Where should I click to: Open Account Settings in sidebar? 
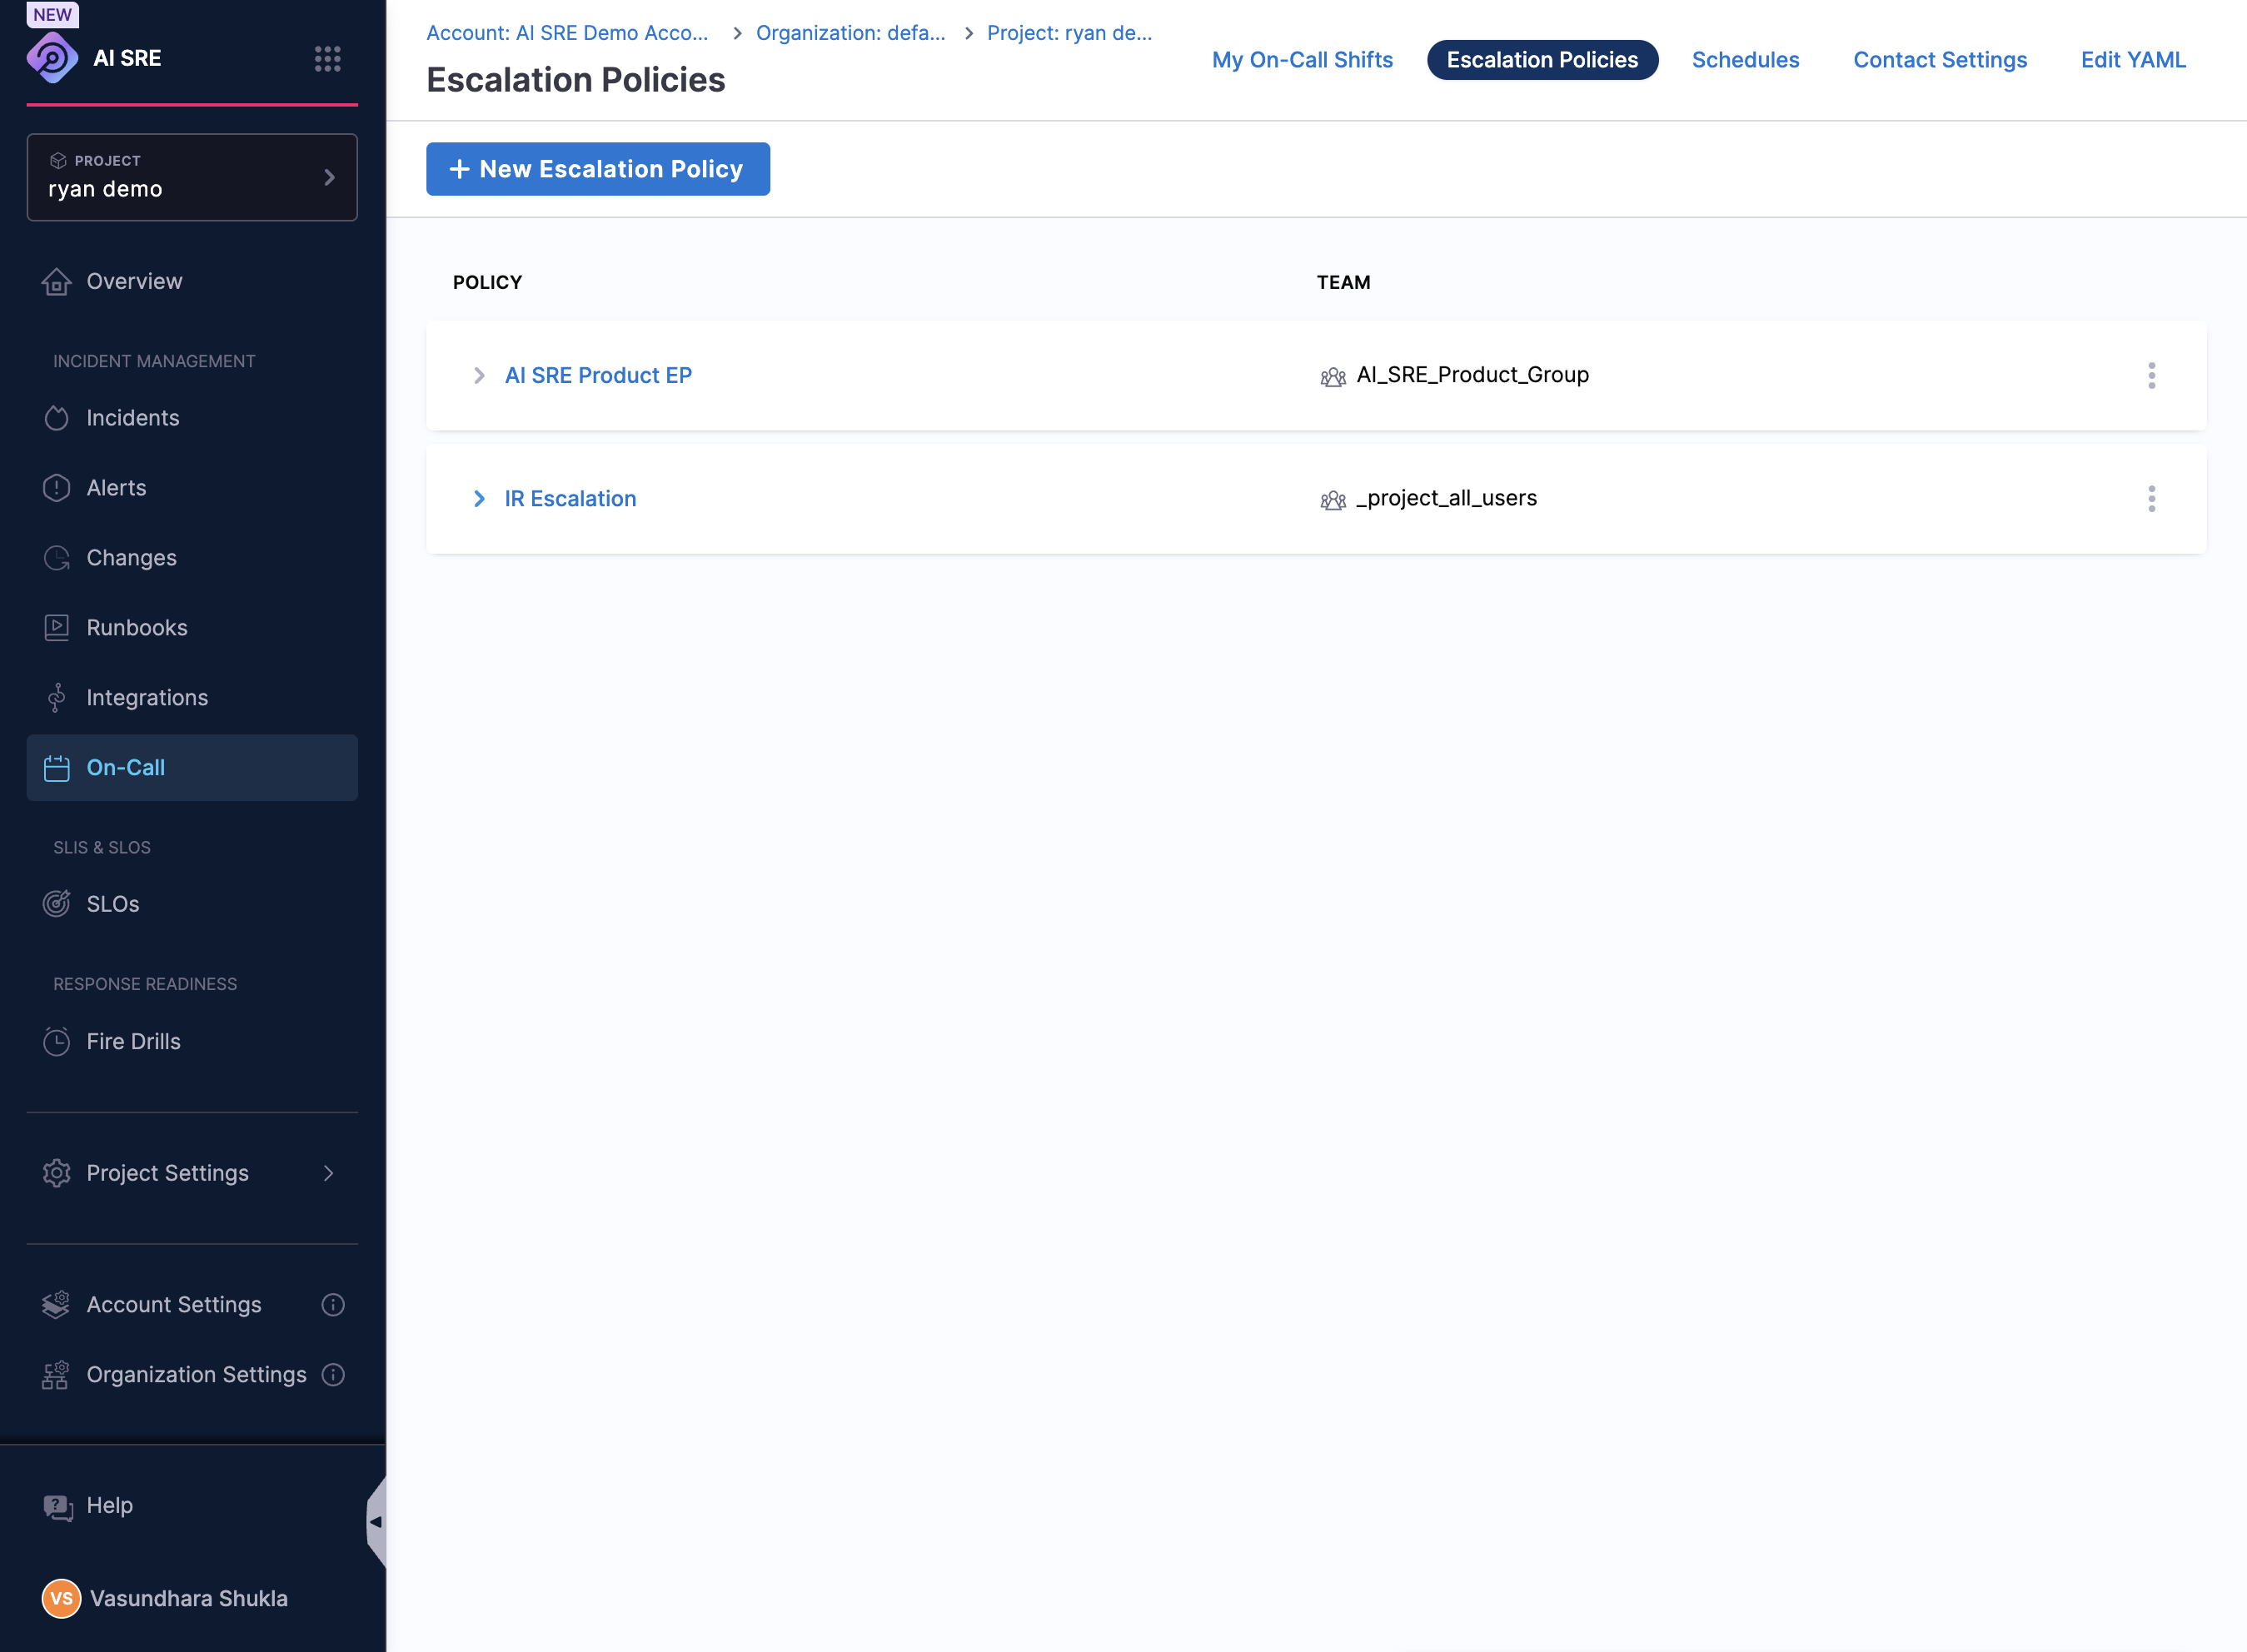(173, 1305)
